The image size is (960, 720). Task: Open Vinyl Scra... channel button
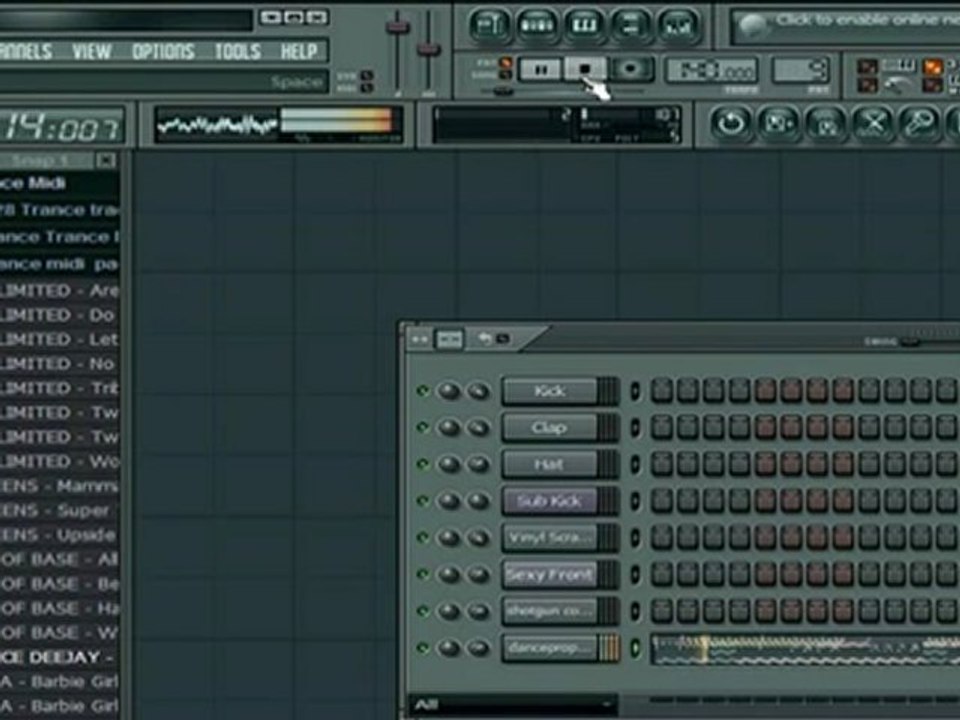click(549, 538)
